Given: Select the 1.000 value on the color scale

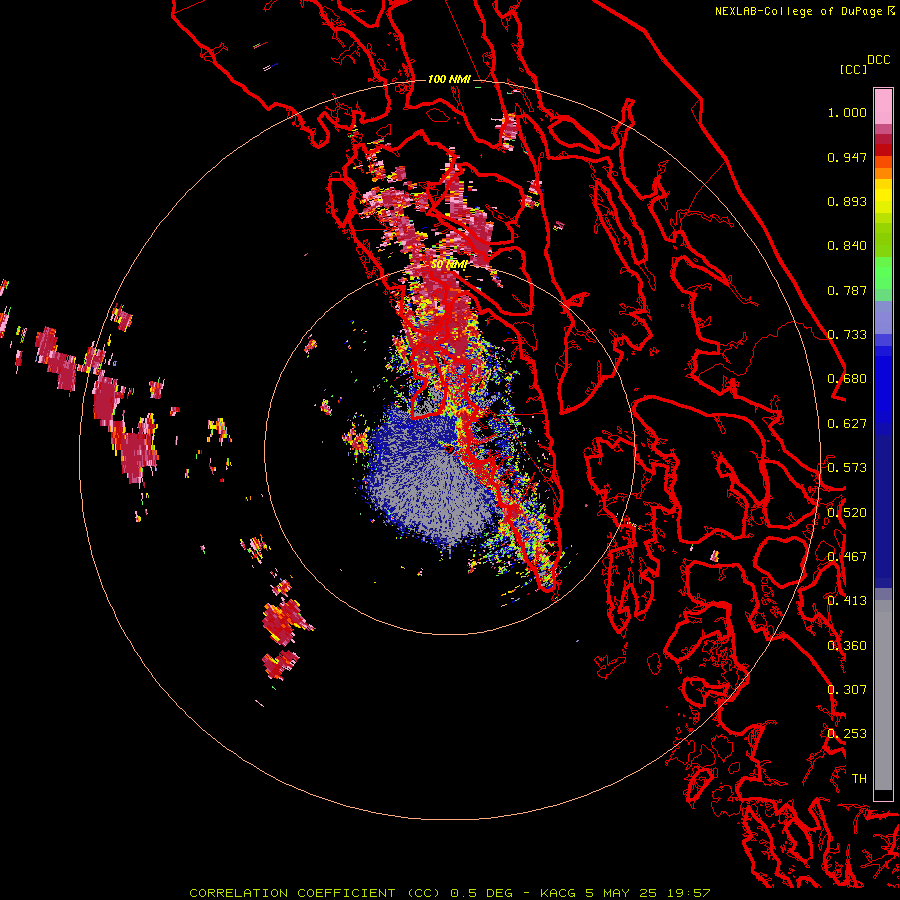Looking at the screenshot, I should click(x=847, y=112).
